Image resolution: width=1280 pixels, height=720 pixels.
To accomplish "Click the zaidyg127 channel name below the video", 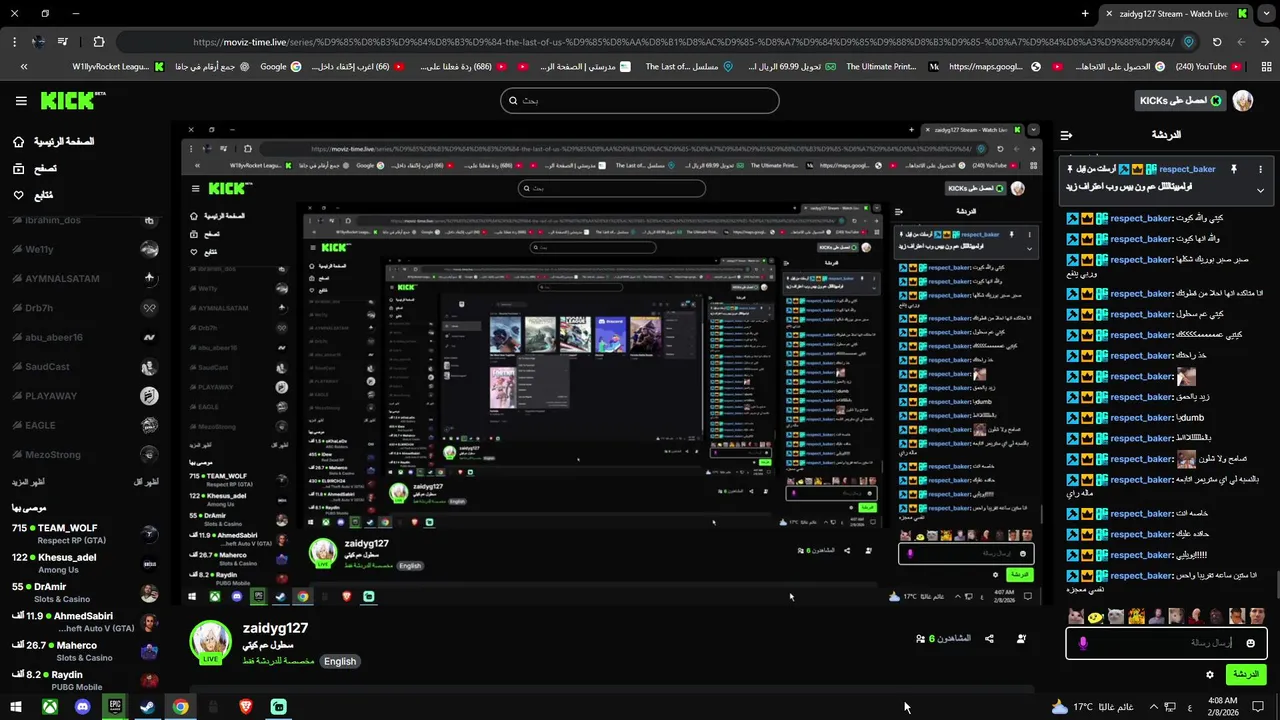I will coord(275,628).
